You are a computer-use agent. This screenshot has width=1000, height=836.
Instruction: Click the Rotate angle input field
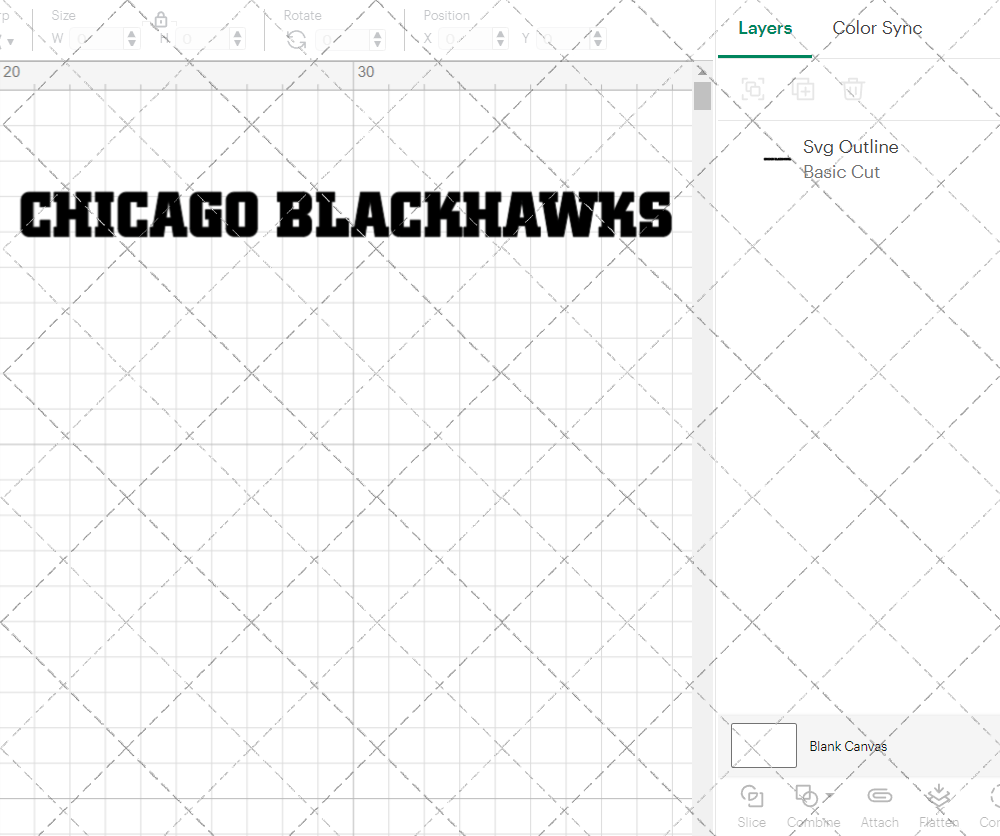tap(343, 39)
